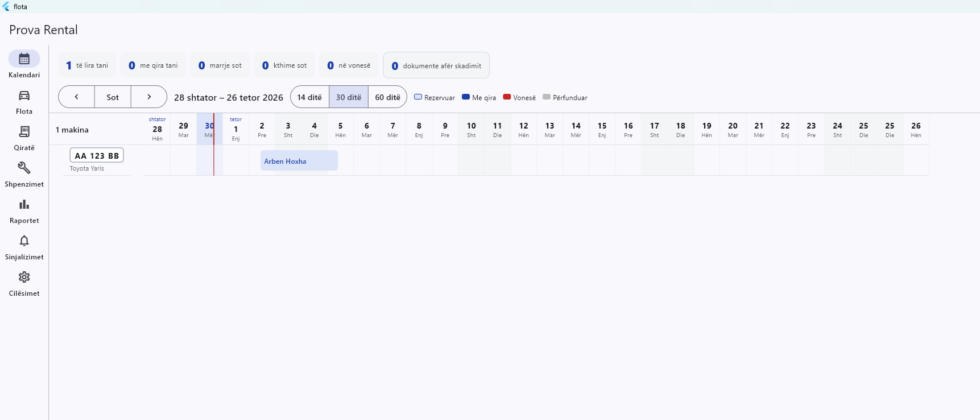Open Shpenzimet wrench icon

24,168
